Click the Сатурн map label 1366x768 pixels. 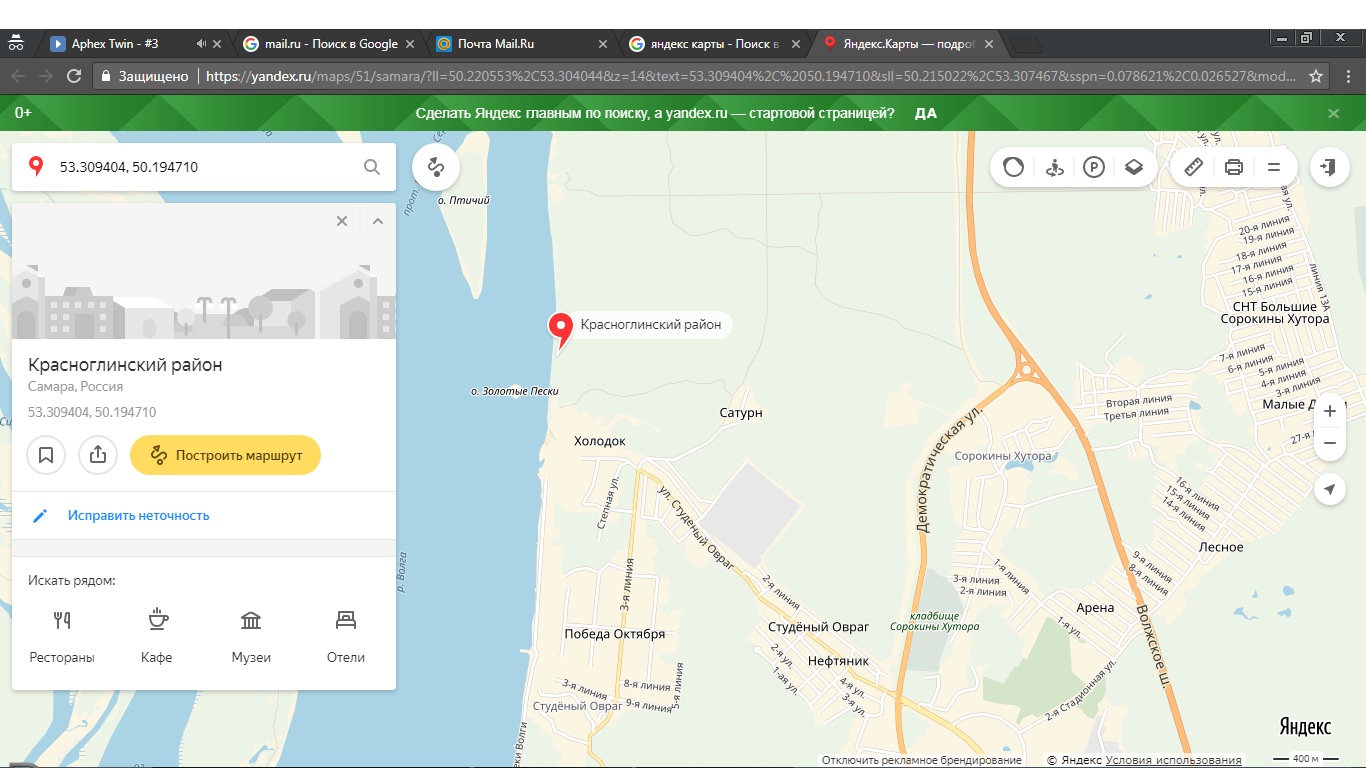[741, 412]
